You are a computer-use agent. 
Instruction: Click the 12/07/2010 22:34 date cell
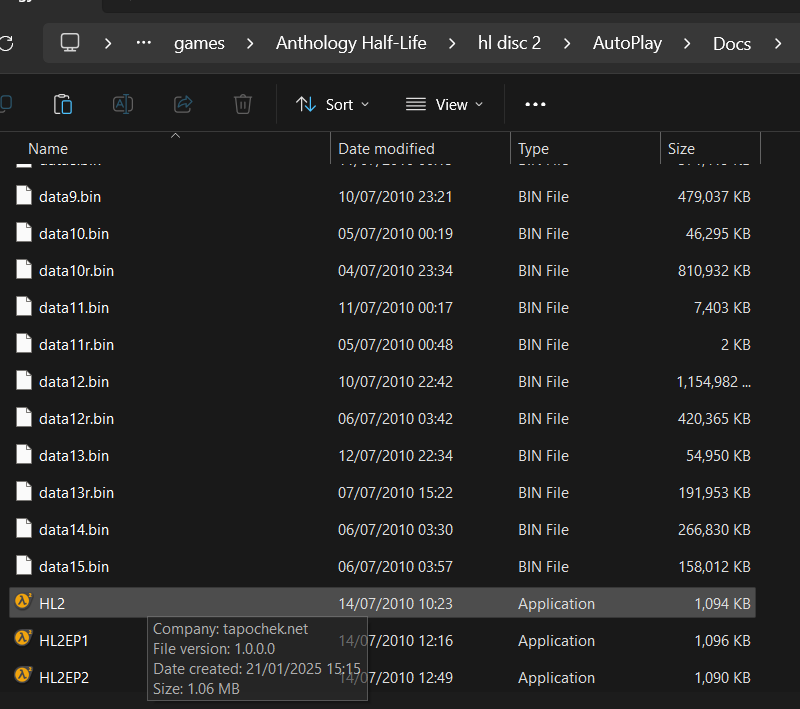point(395,455)
